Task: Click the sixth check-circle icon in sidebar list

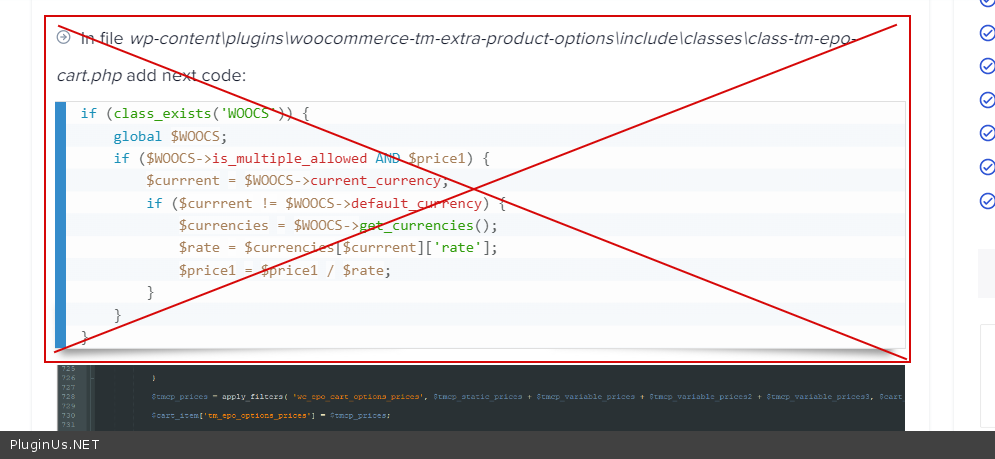Action: click(987, 166)
